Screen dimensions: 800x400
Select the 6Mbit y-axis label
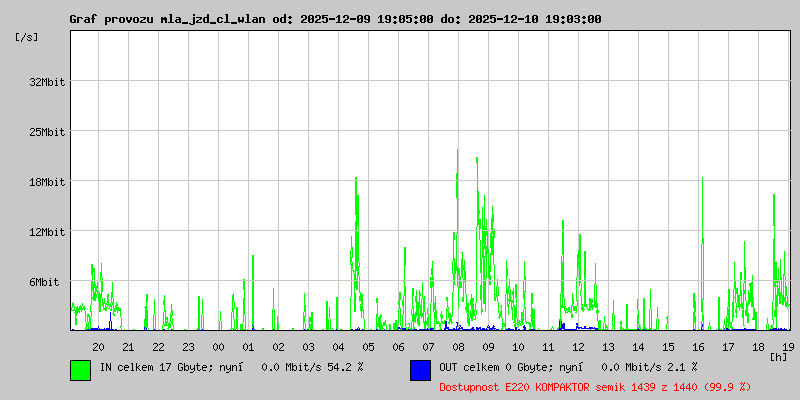click(44, 282)
